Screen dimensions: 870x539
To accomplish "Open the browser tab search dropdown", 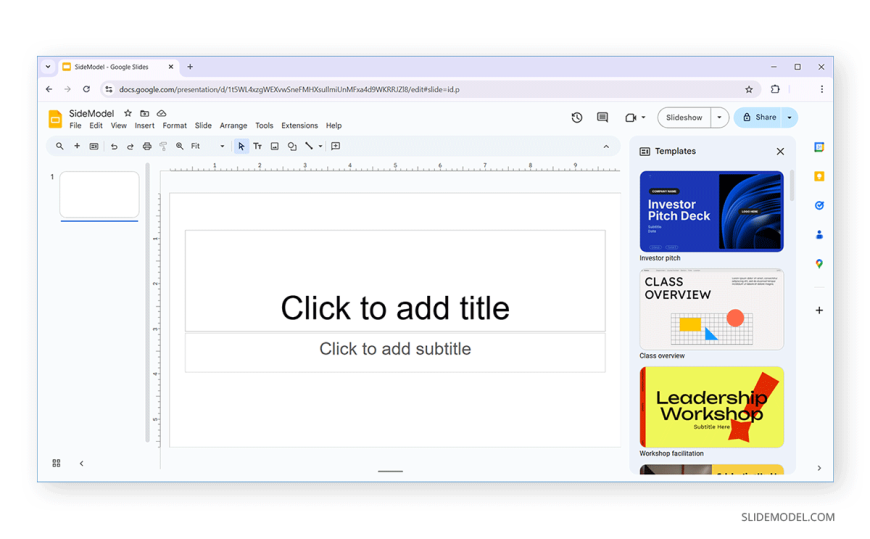I will pyautogui.click(x=48, y=67).
